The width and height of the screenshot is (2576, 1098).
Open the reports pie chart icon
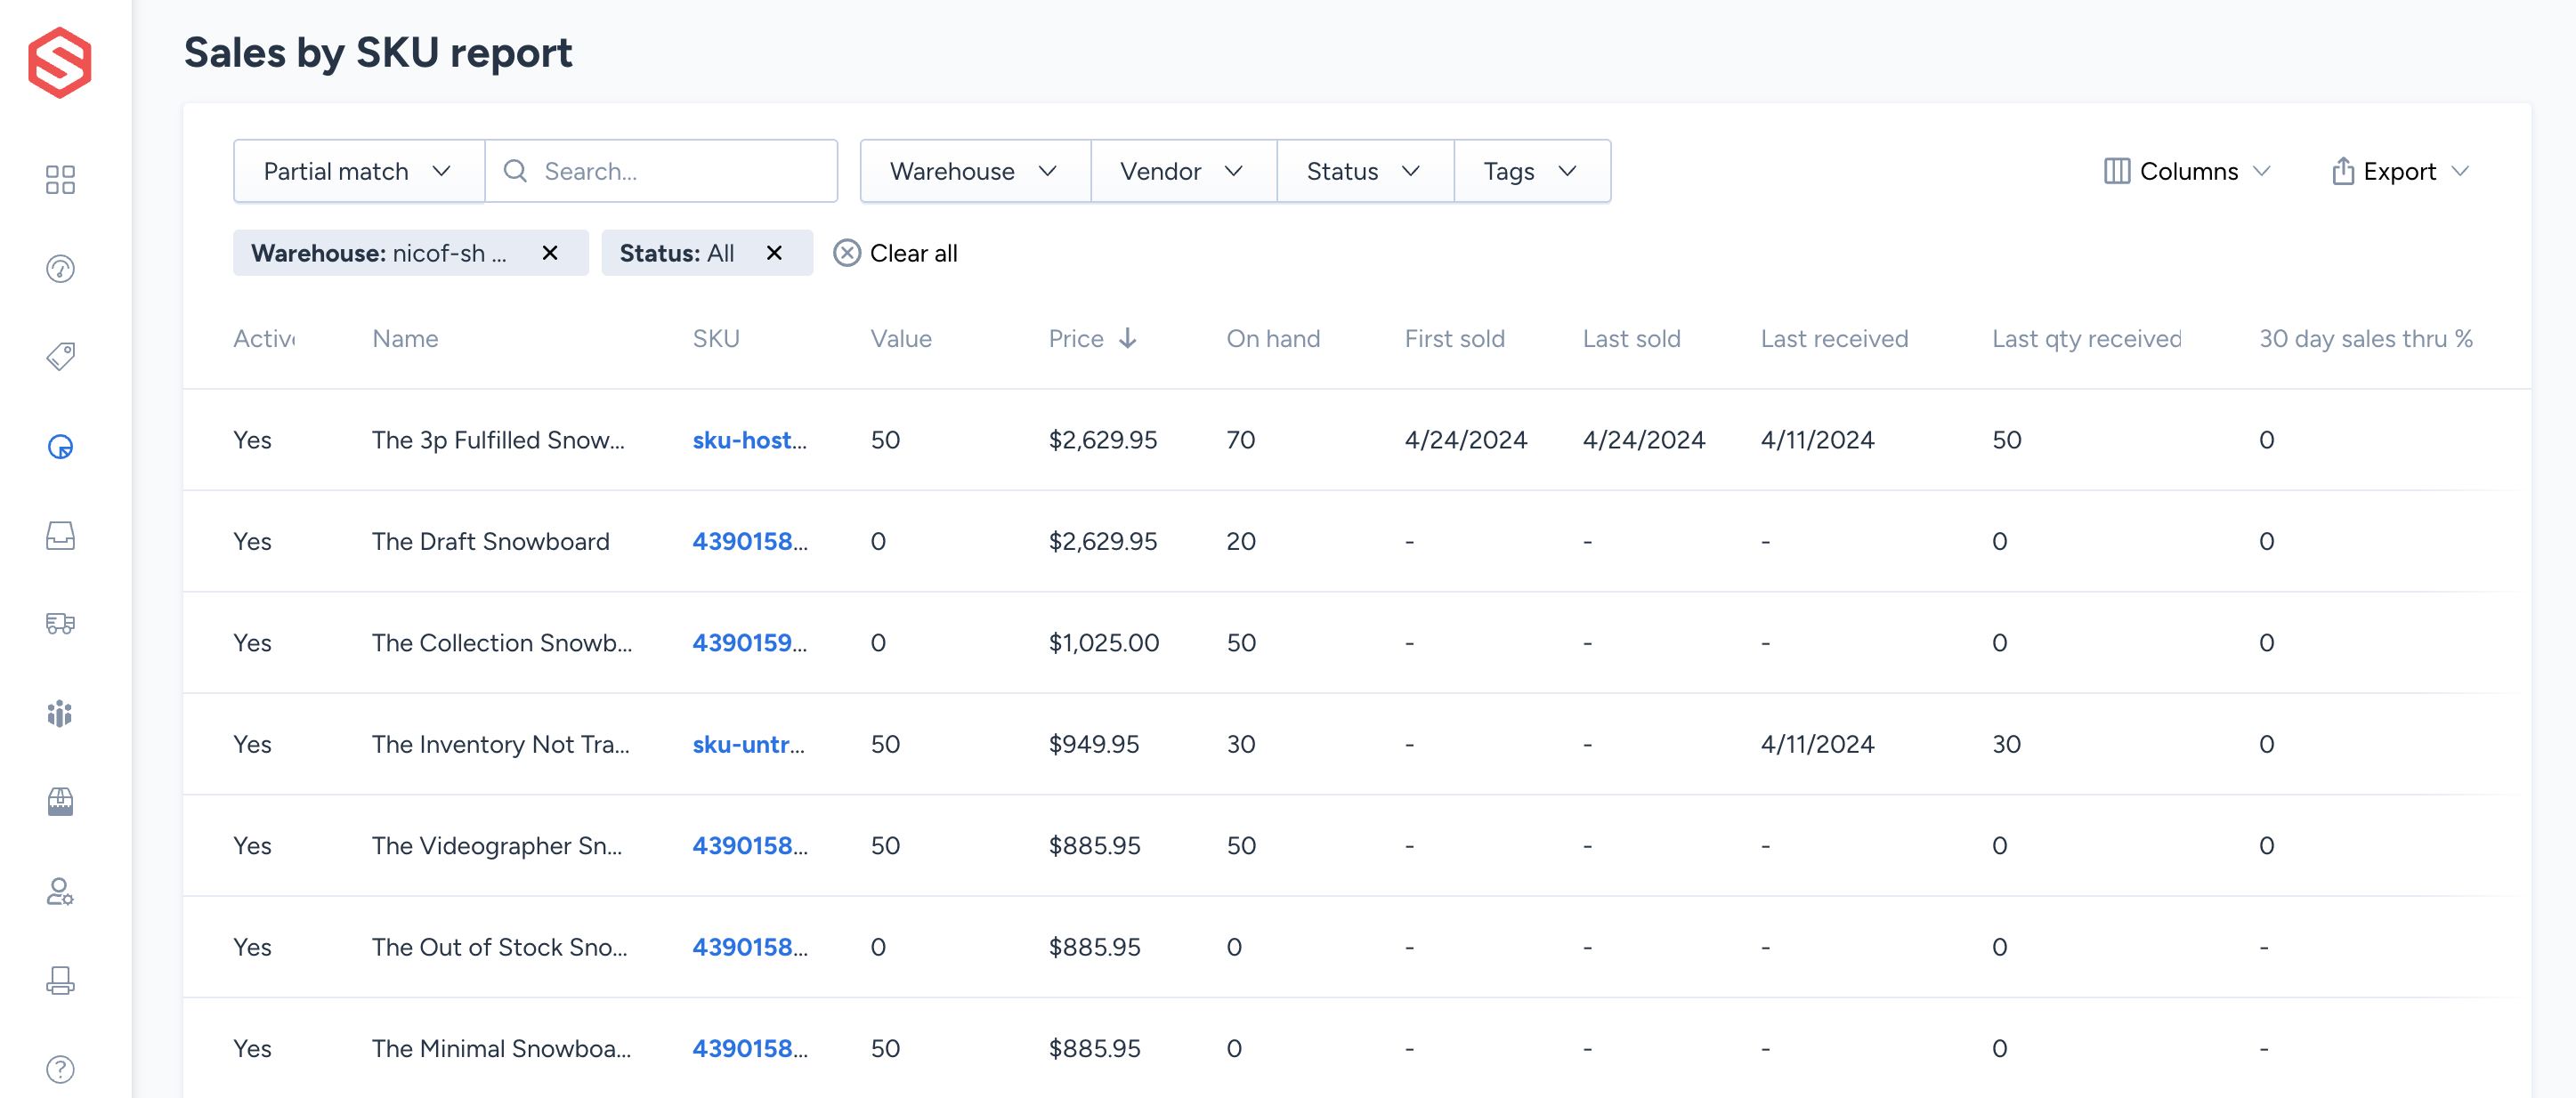tap(60, 447)
